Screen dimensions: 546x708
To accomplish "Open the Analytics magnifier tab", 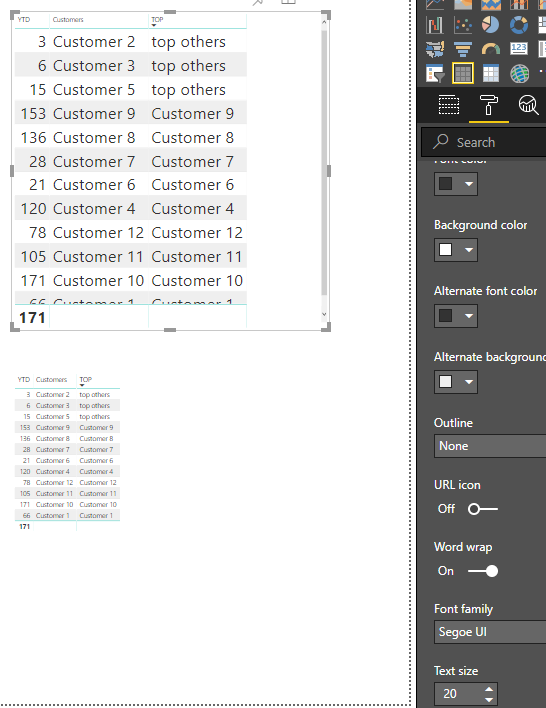I will point(528,105).
